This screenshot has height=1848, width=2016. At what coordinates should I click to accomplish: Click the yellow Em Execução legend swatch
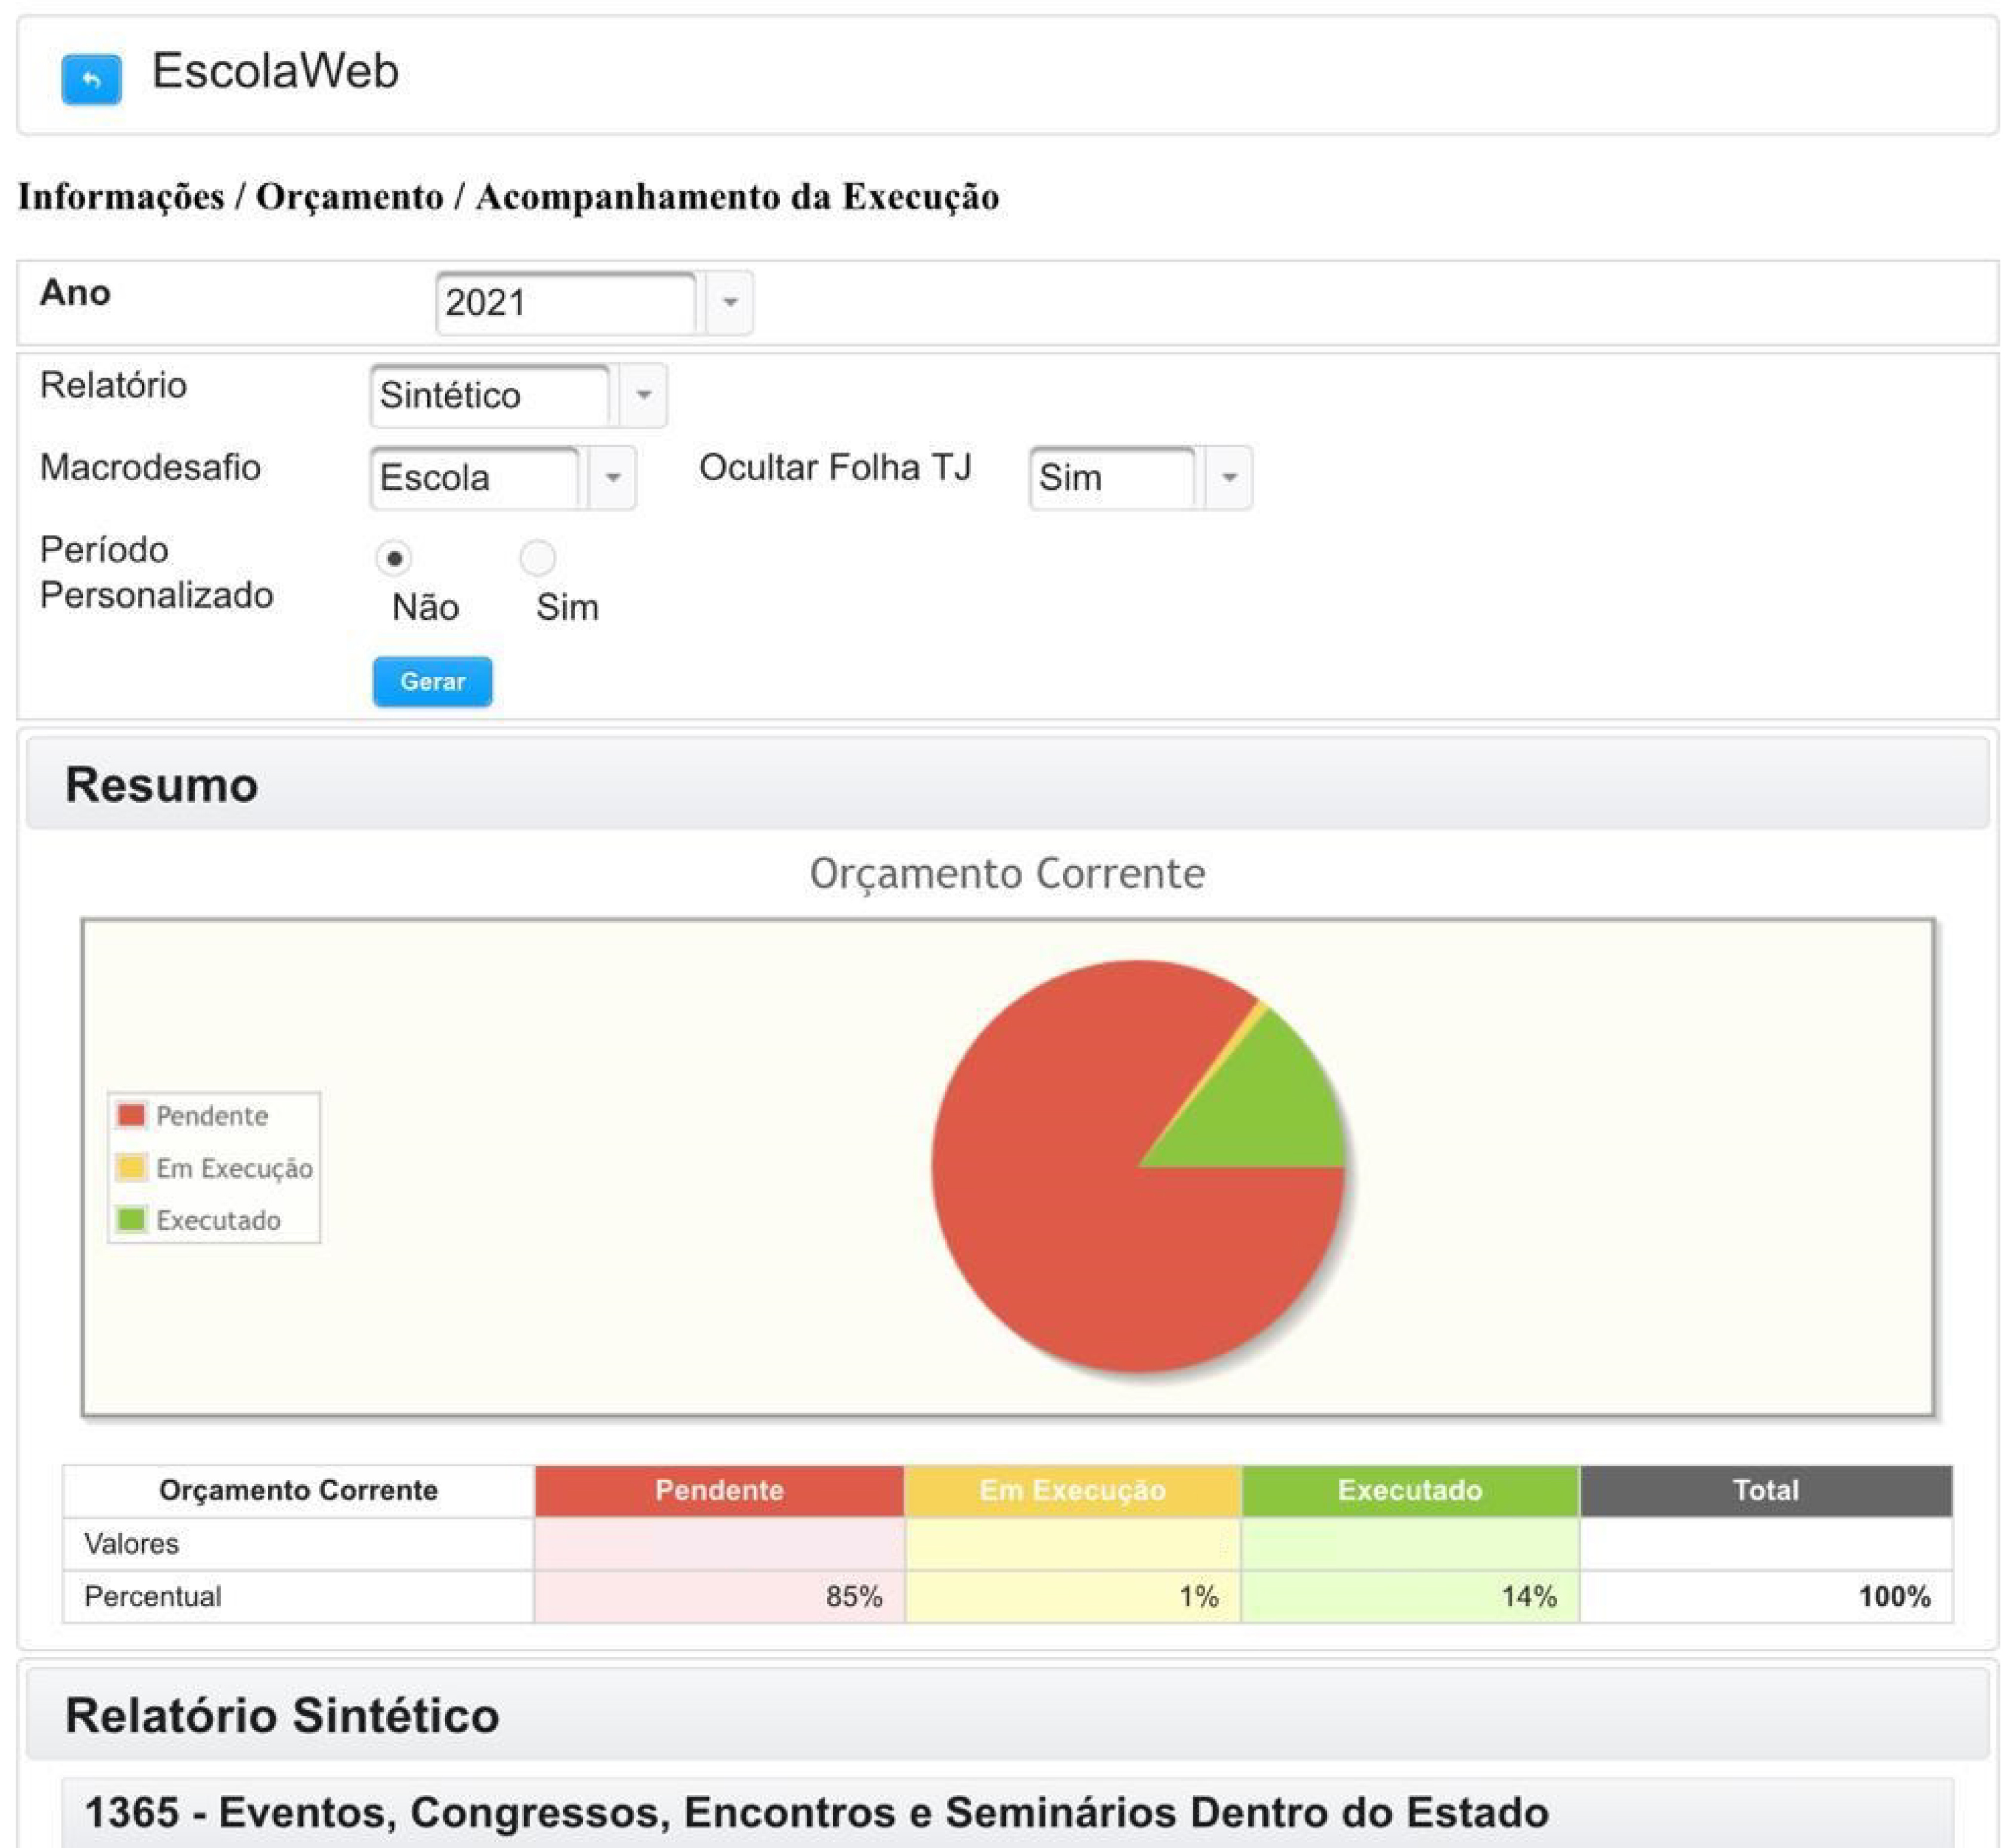[131, 1167]
